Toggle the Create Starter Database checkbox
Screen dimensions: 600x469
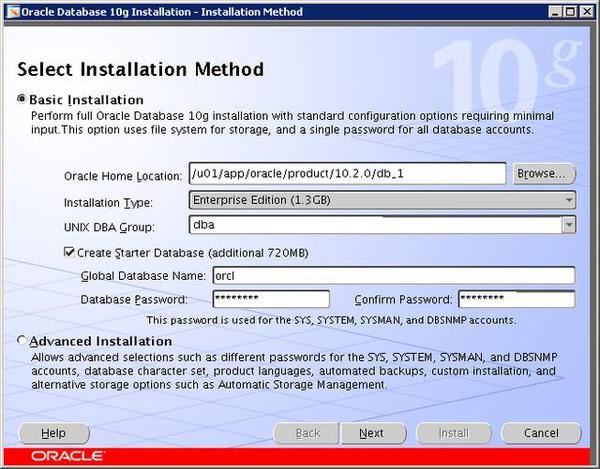click(69, 252)
